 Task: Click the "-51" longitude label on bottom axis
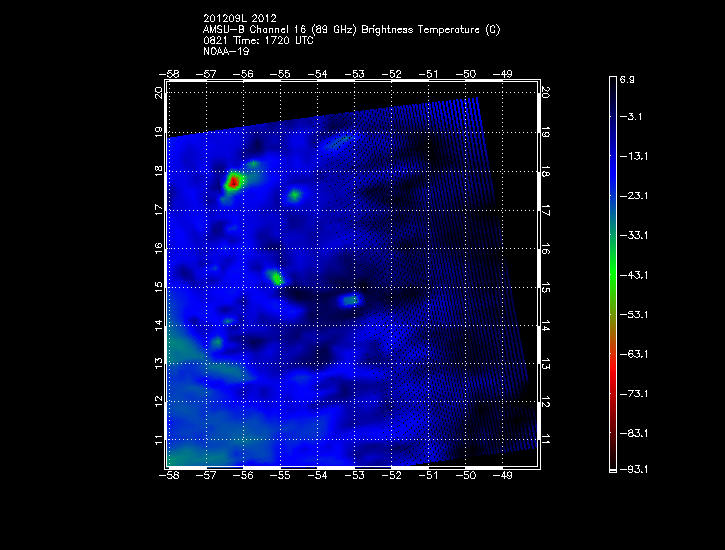click(428, 475)
